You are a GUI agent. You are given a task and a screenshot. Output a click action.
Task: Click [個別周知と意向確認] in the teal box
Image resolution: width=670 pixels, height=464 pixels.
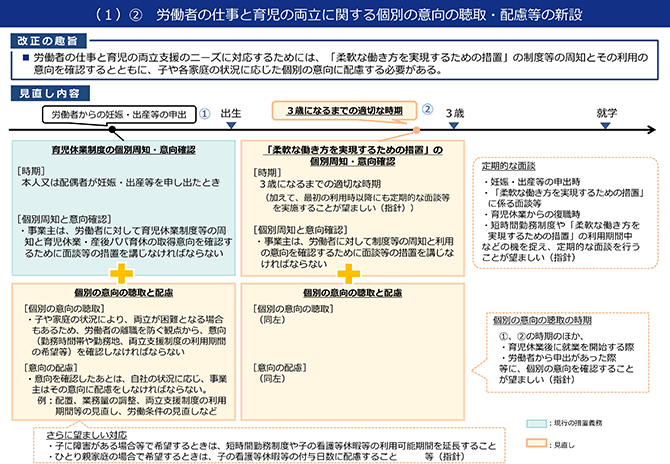coord(64,219)
